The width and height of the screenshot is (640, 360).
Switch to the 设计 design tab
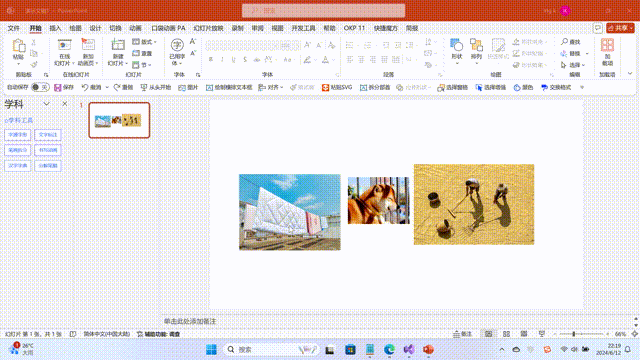click(95, 28)
